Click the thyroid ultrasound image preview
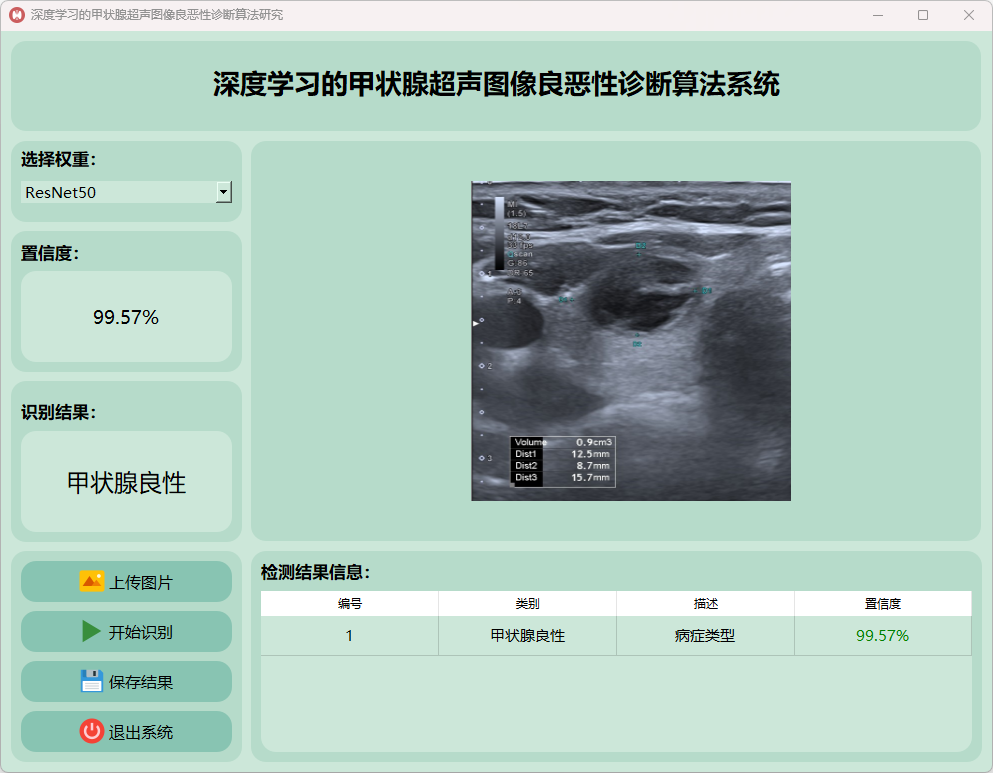The height and width of the screenshot is (773, 993). click(630, 340)
